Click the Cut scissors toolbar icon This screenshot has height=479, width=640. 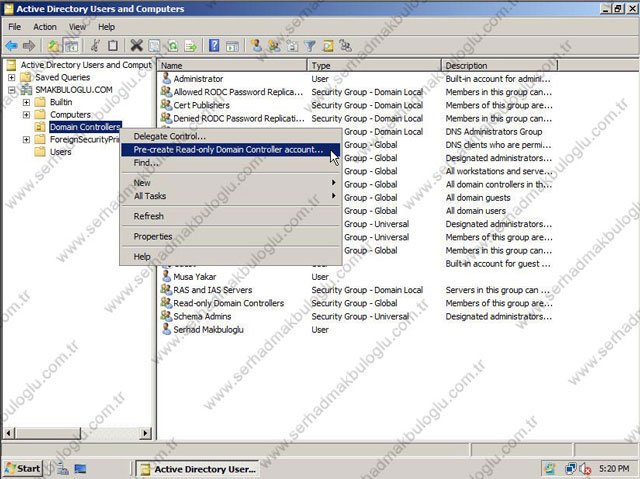tap(96, 46)
